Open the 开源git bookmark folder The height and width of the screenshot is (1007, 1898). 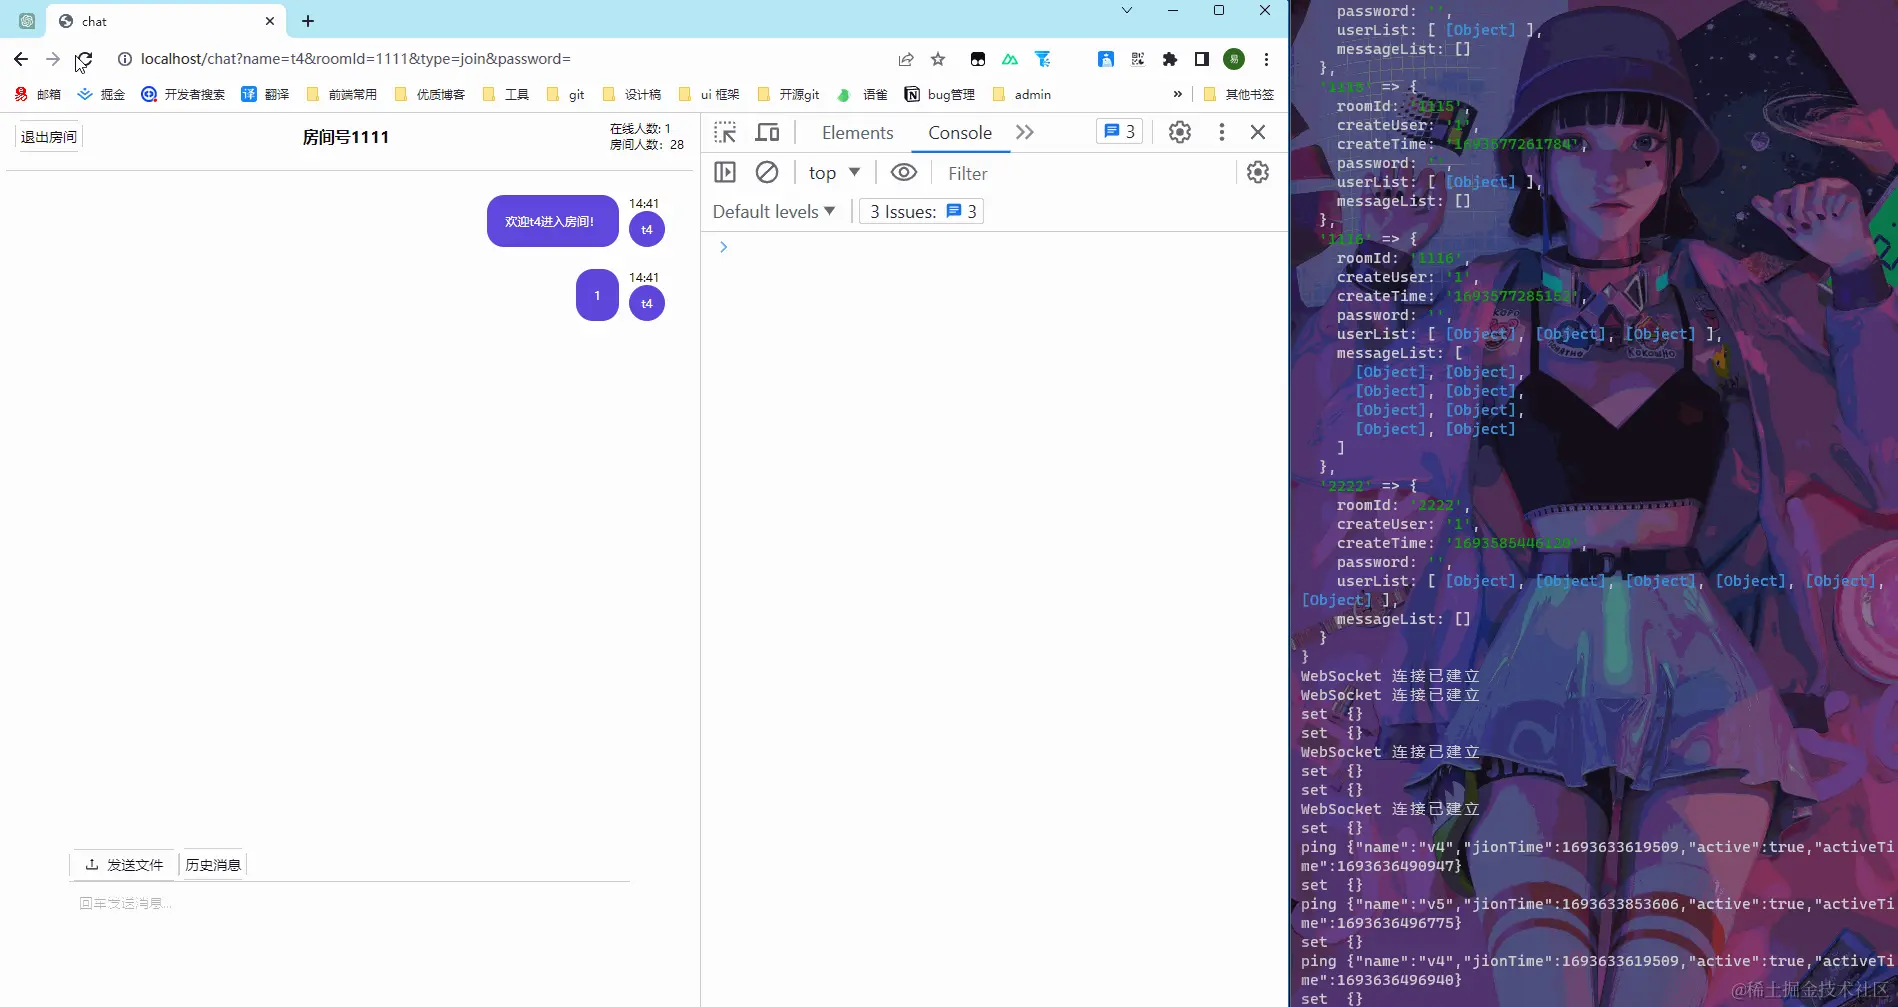coord(789,94)
